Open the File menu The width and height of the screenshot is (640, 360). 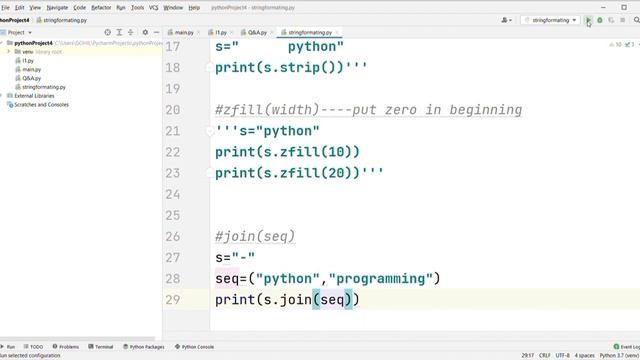point(5,8)
